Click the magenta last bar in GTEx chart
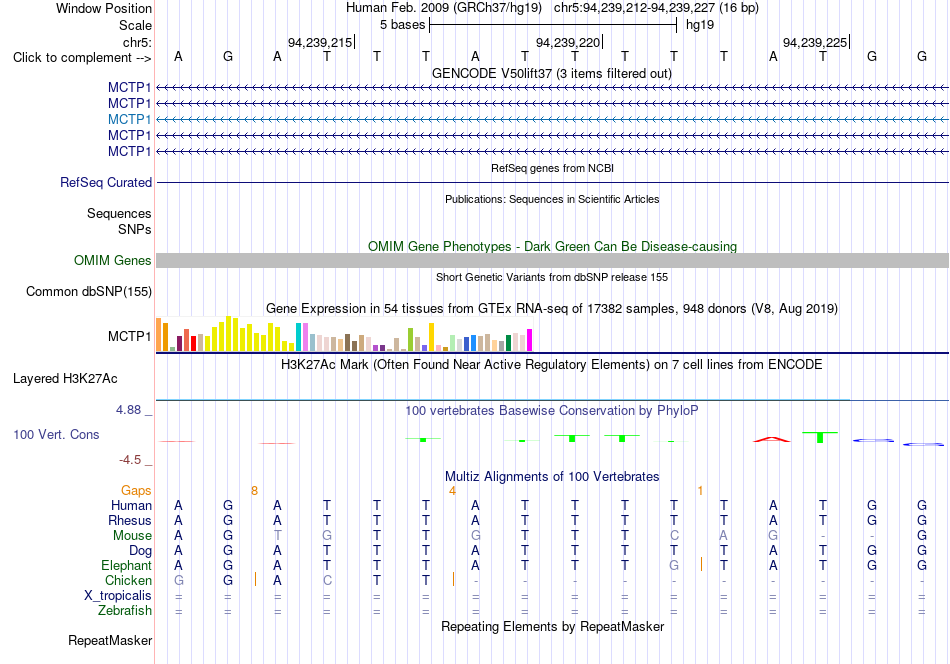 click(x=529, y=340)
